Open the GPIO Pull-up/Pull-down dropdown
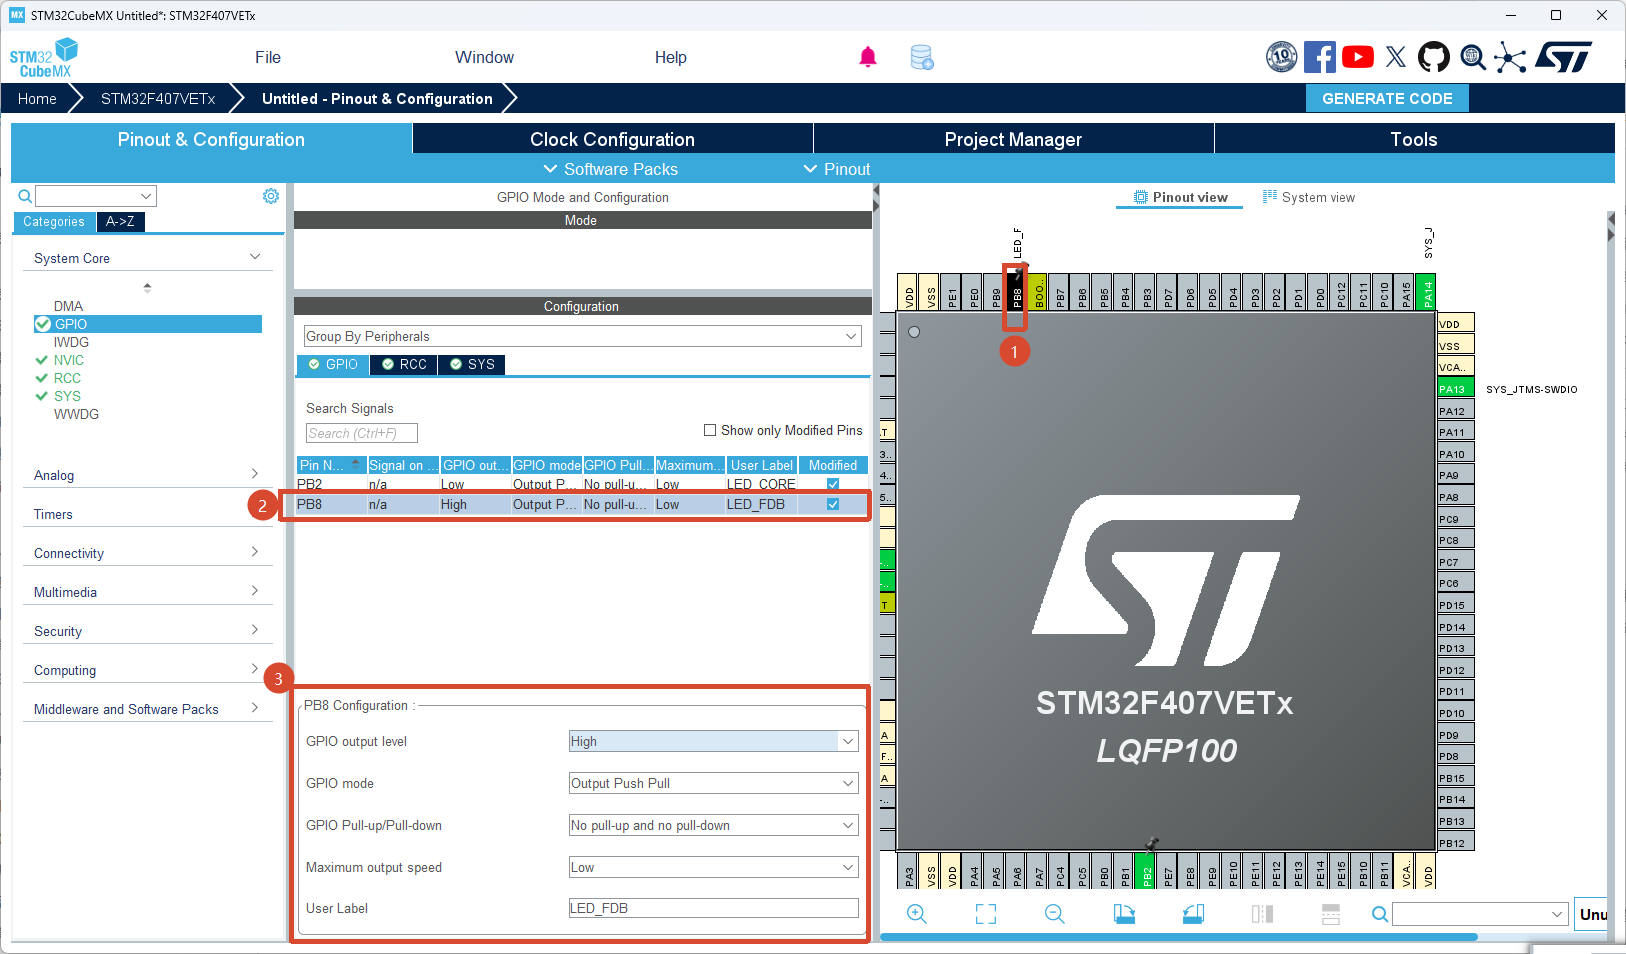 (x=713, y=825)
